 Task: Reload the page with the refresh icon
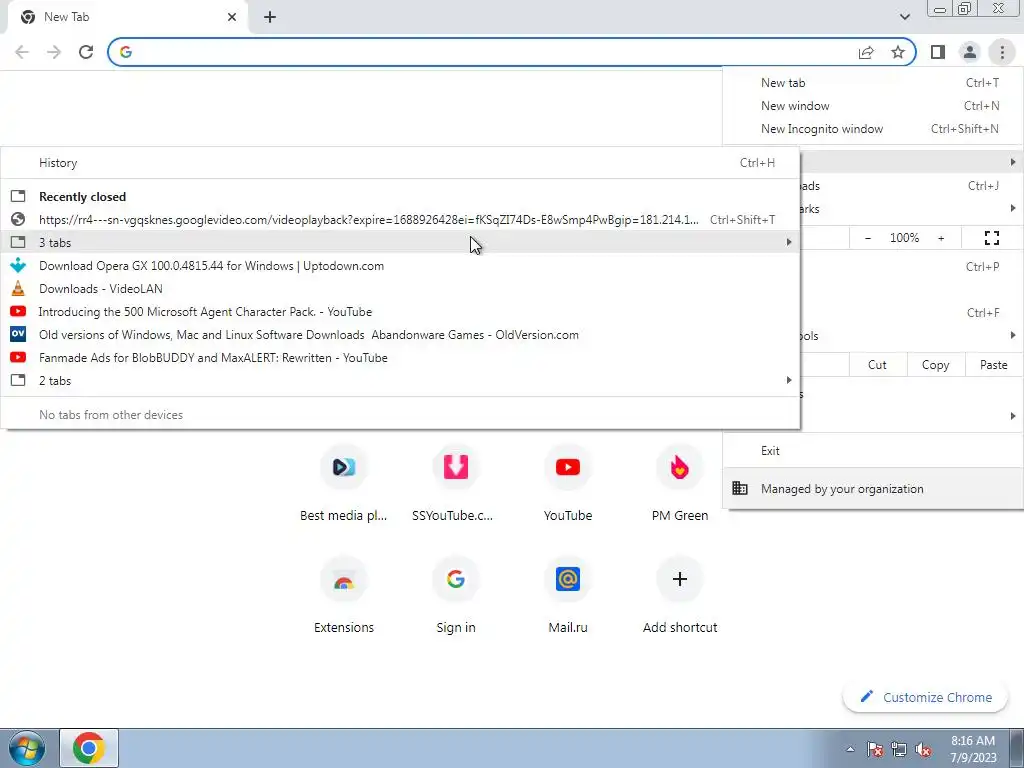coord(86,52)
